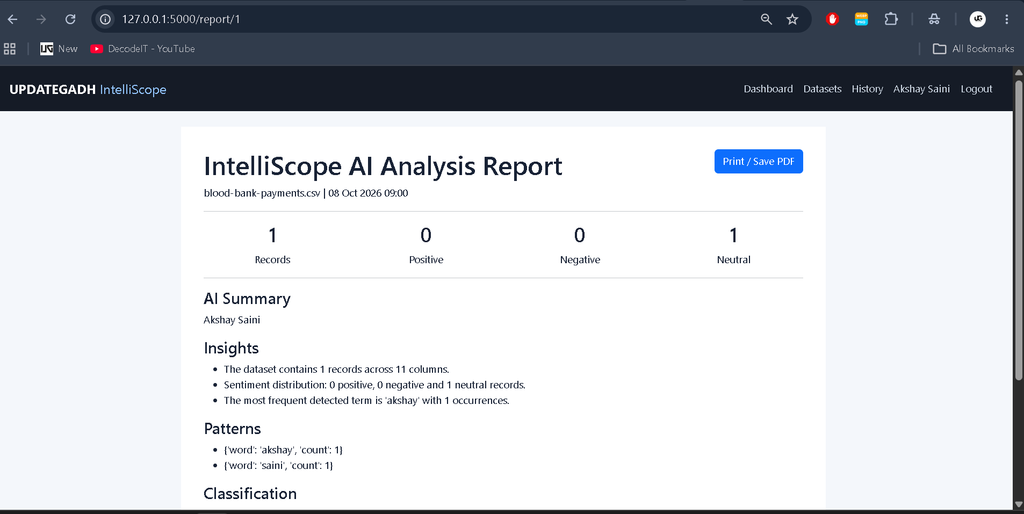Open the browser three-dot menu
This screenshot has width=1024, height=514.
pyautogui.click(x=1006, y=20)
